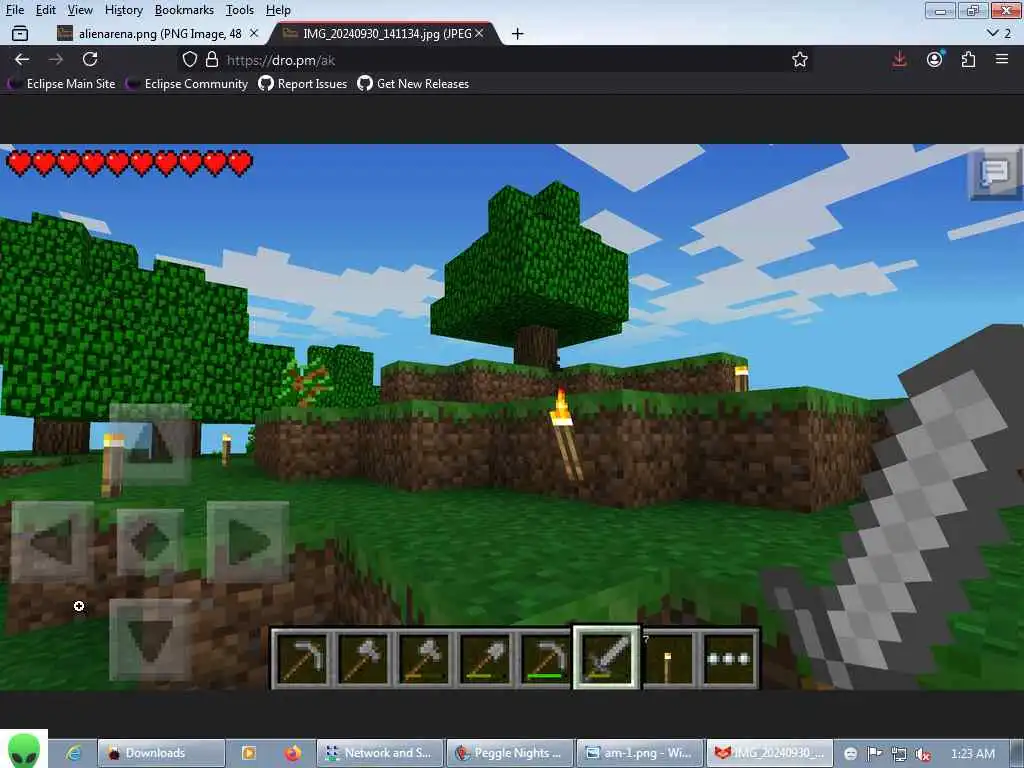The width and height of the screenshot is (1024, 768).
Task: Click the in-game chat bubble icon
Action: coord(994,172)
